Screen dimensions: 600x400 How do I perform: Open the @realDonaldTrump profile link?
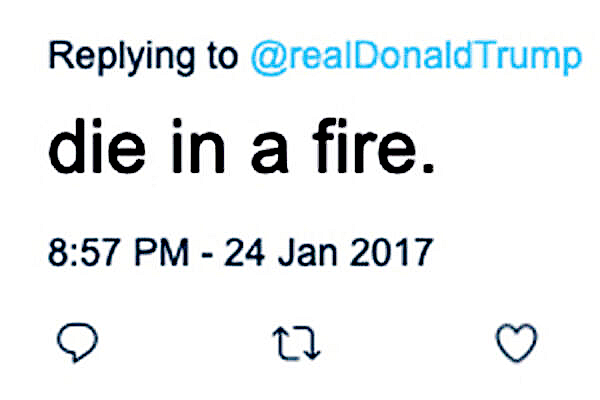[x=417, y=58]
